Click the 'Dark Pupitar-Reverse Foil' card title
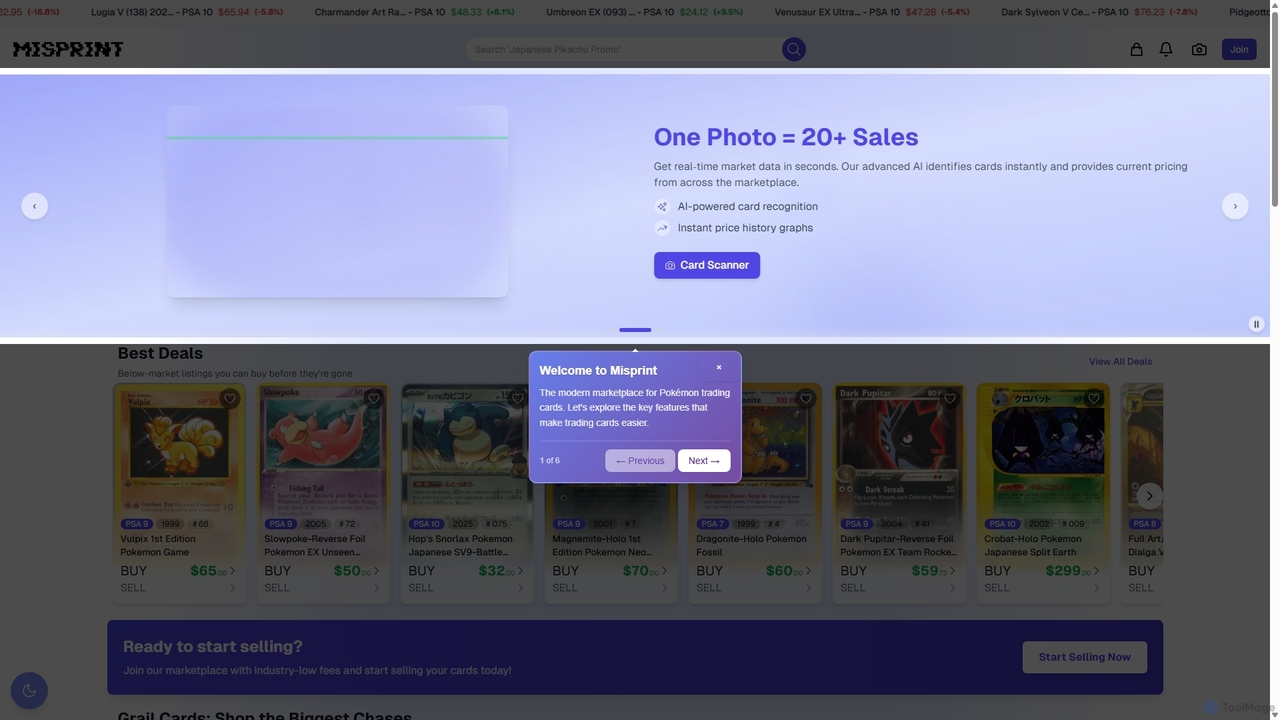1280x720 pixels. pyautogui.click(x=898, y=545)
